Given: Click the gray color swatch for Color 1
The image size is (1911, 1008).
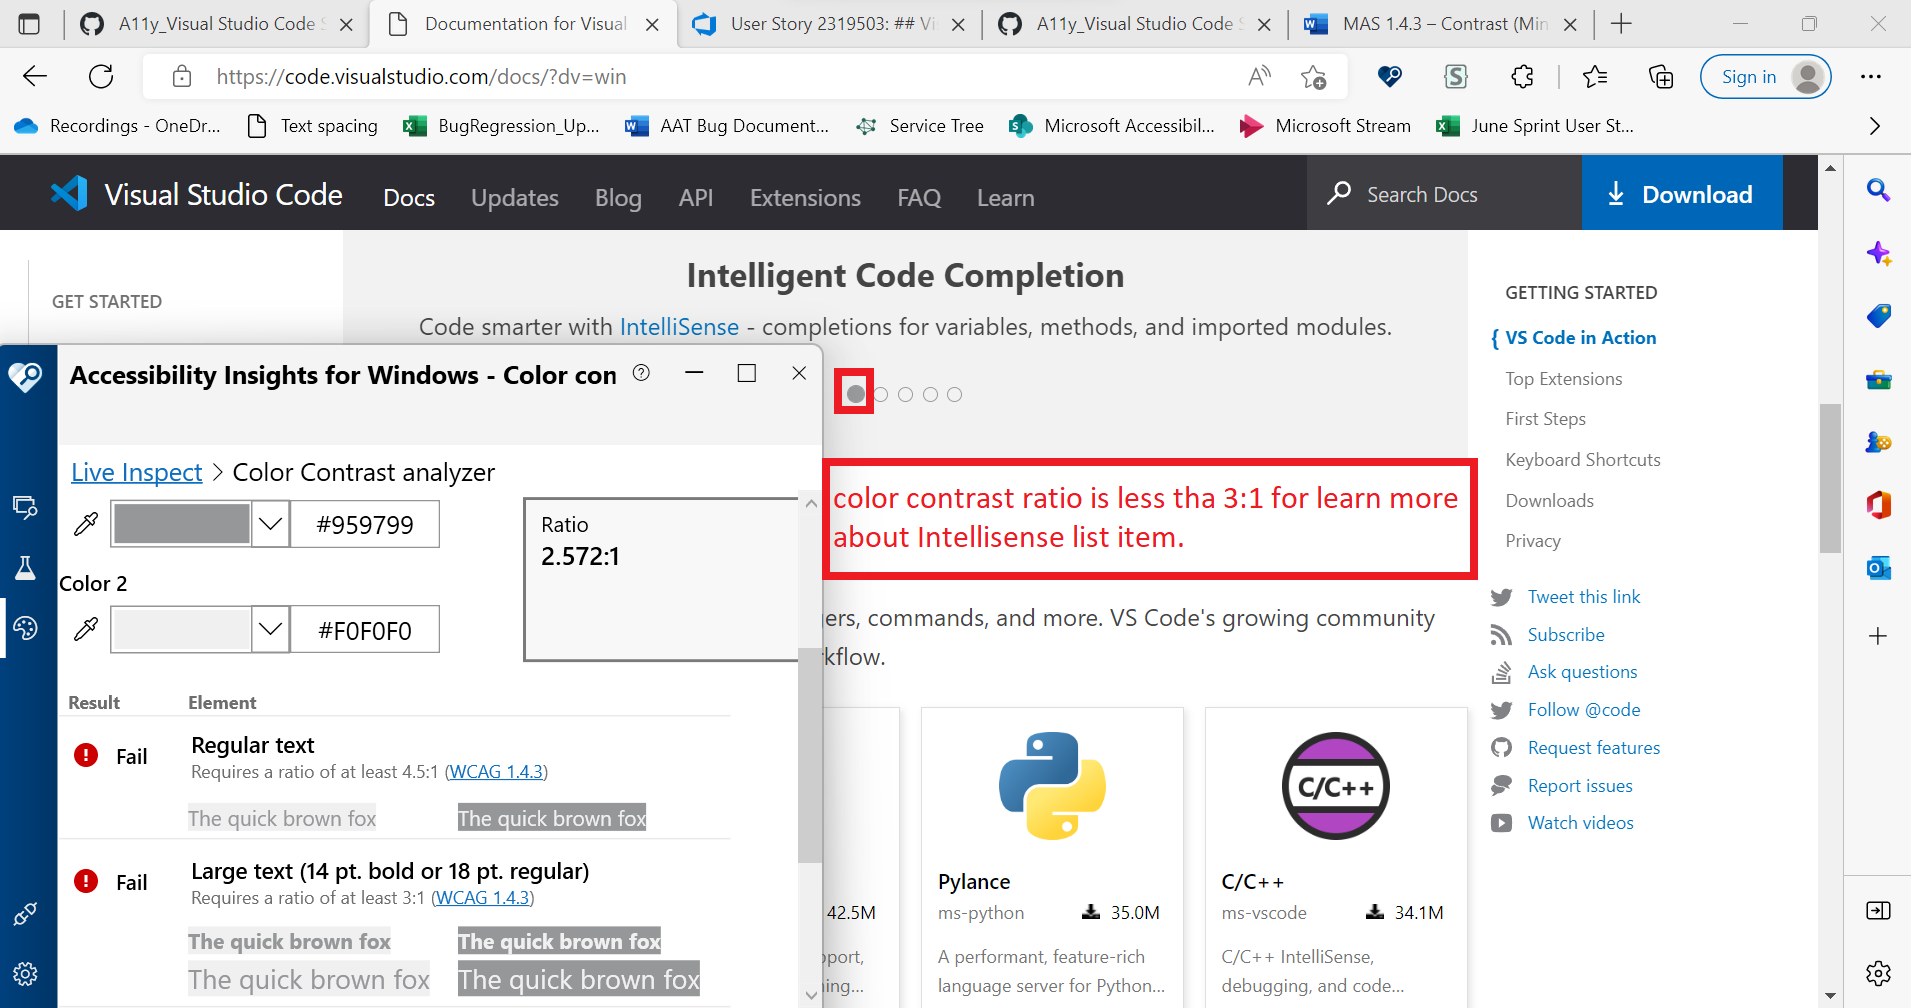Looking at the screenshot, I should point(181,523).
